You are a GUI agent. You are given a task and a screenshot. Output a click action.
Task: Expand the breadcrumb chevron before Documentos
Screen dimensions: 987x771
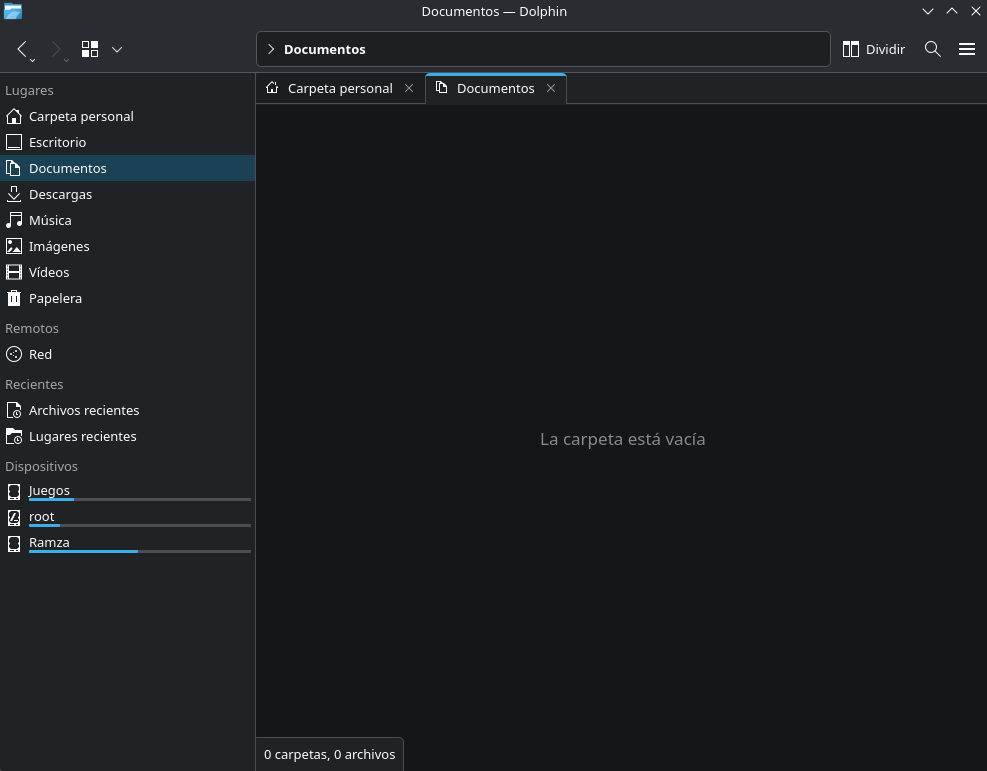[271, 49]
